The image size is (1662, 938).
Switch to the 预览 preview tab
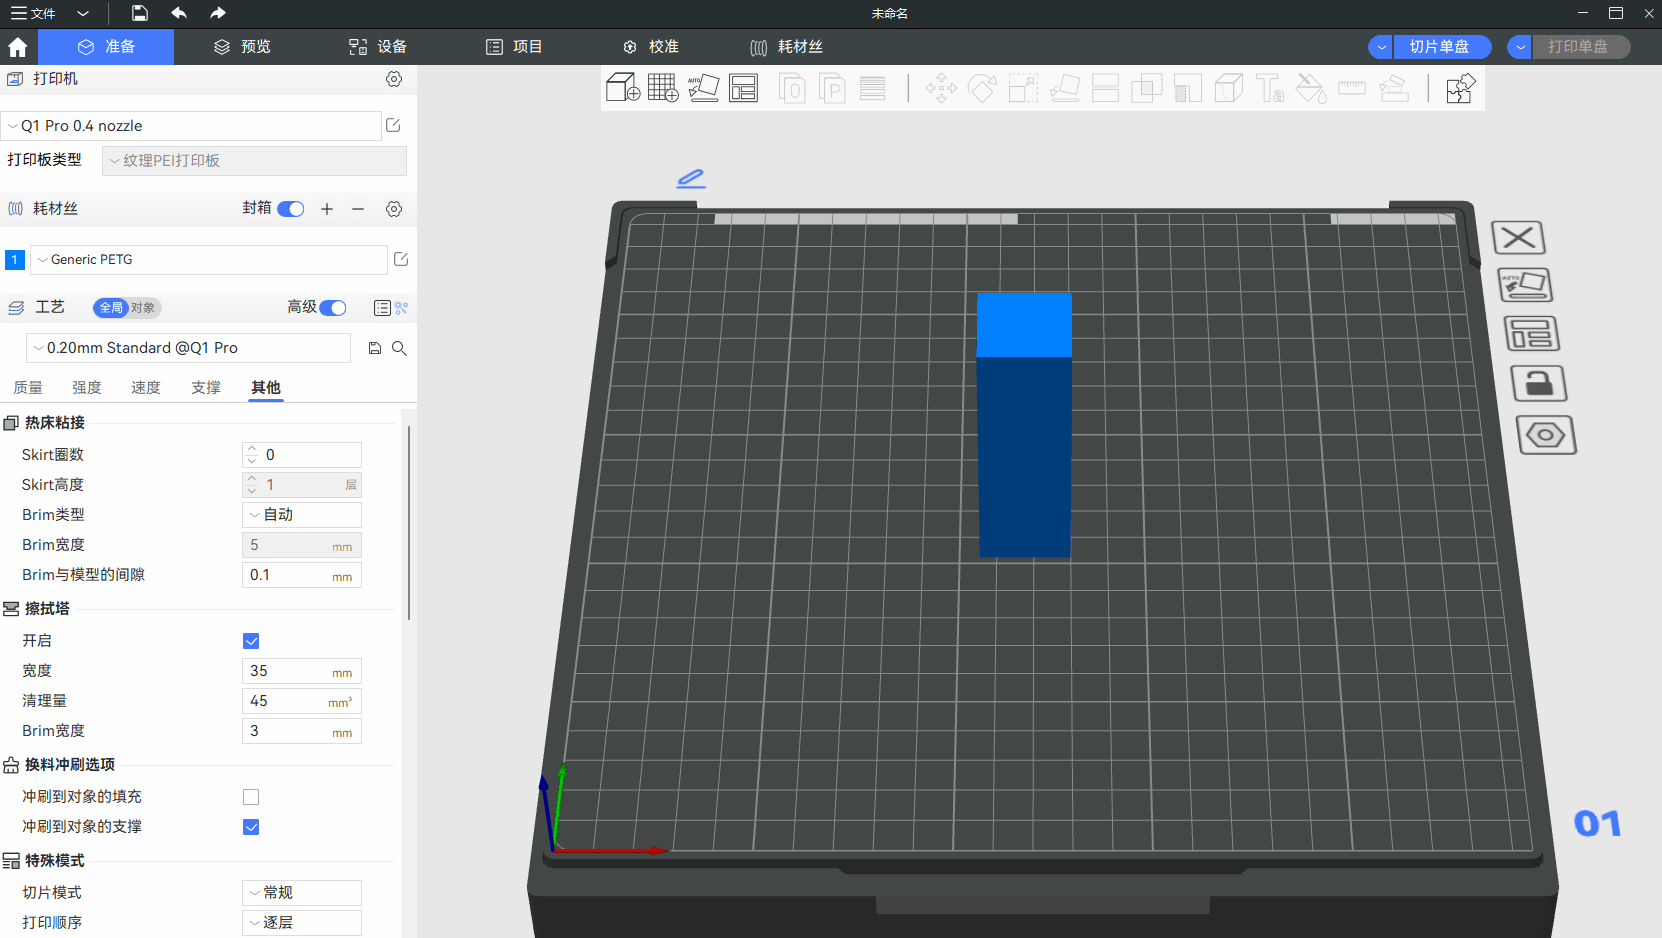tap(242, 47)
